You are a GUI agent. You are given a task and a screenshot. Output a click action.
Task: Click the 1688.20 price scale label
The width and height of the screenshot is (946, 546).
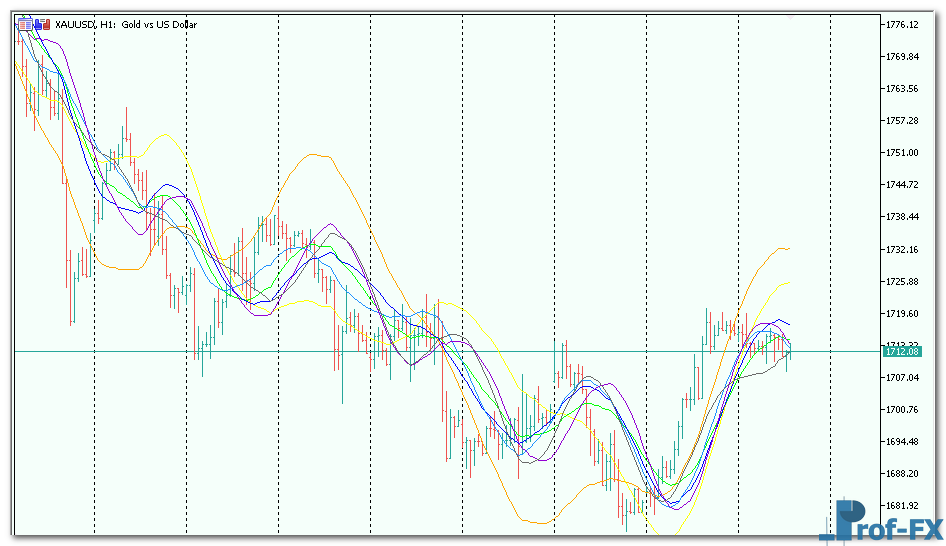[x=901, y=474]
